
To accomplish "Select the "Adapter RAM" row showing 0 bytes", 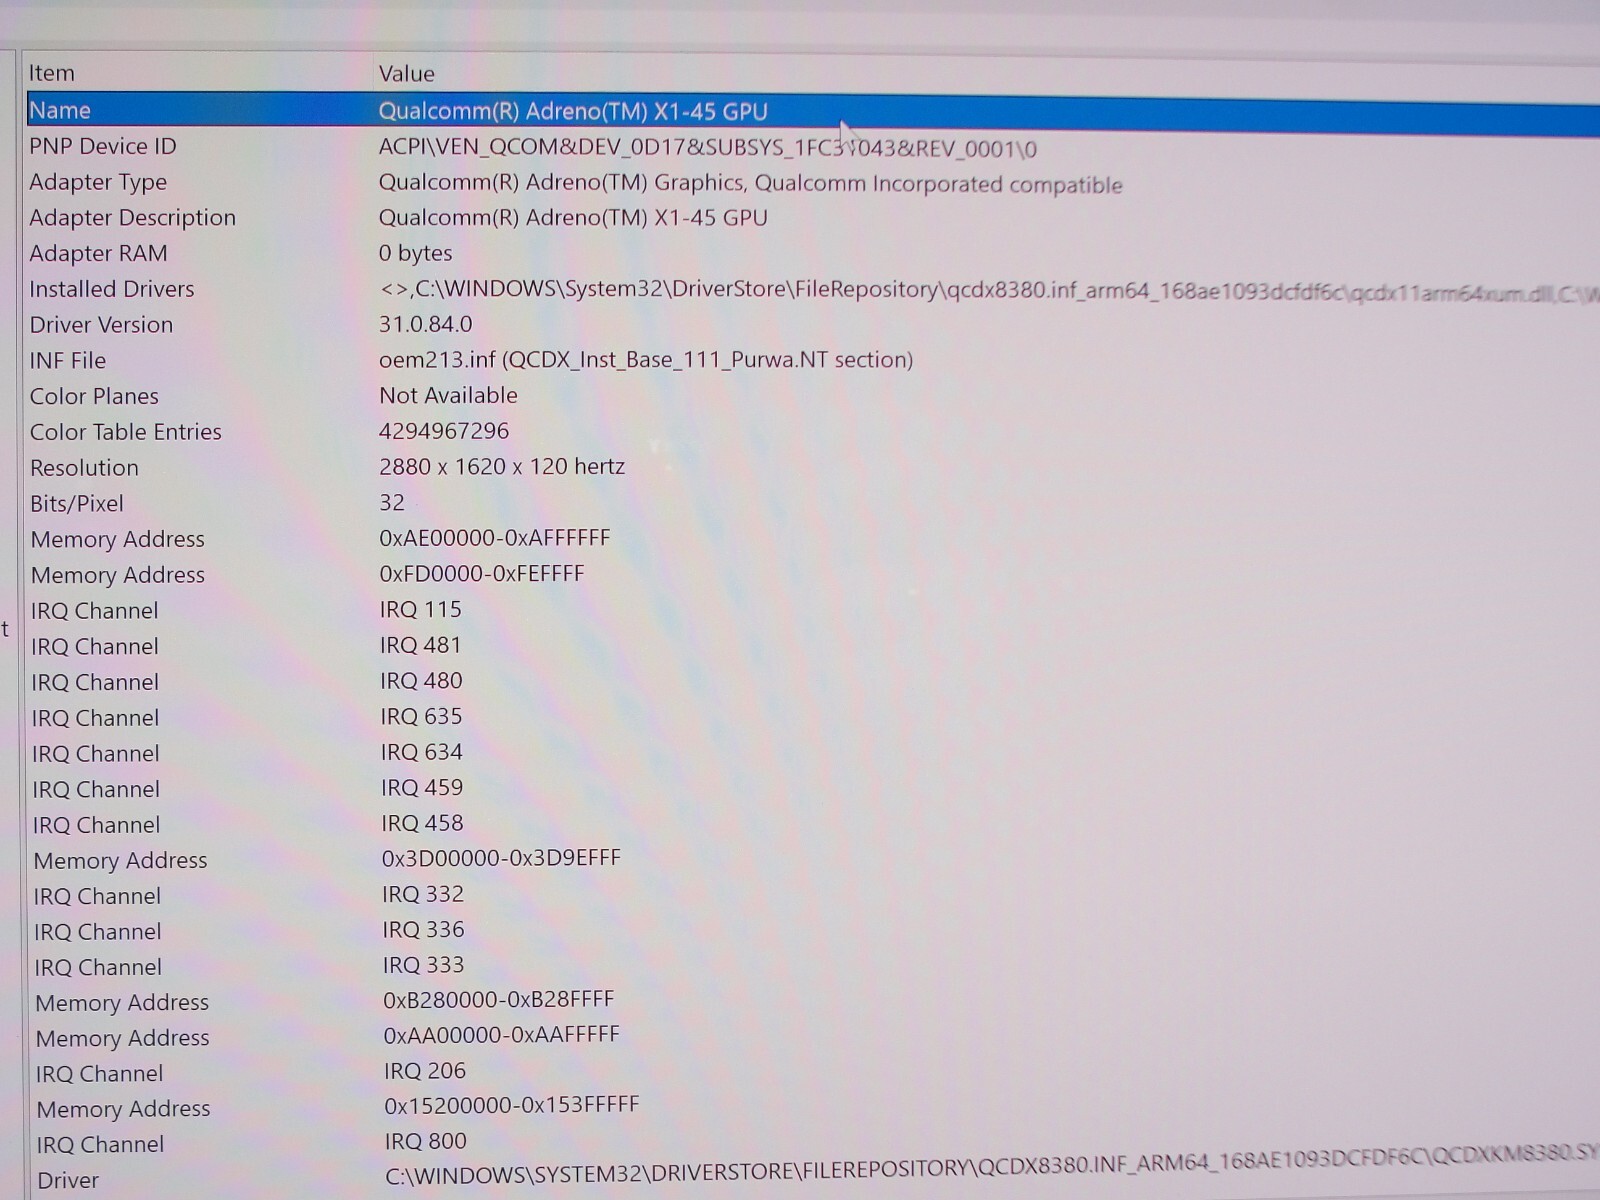I will [x=812, y=253].
